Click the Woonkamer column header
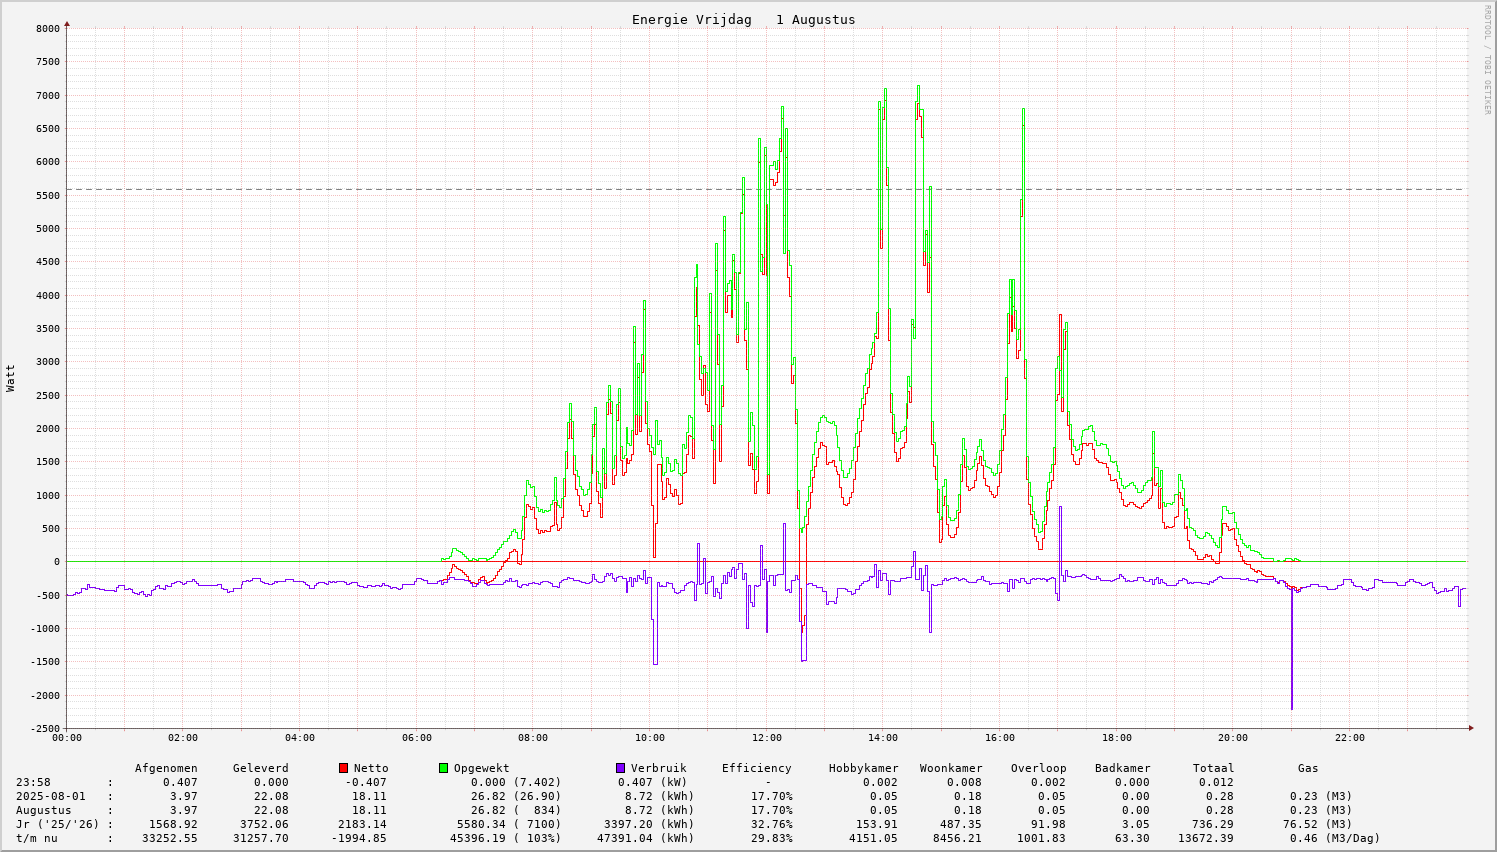 [951, 768]
